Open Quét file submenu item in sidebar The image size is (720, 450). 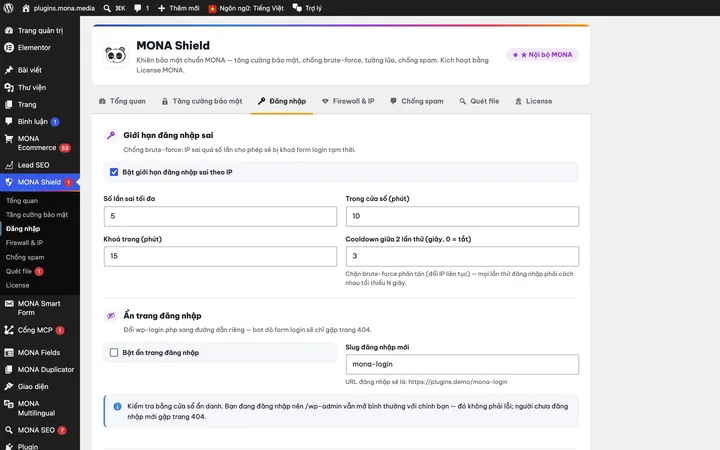(x=19, y=271)
